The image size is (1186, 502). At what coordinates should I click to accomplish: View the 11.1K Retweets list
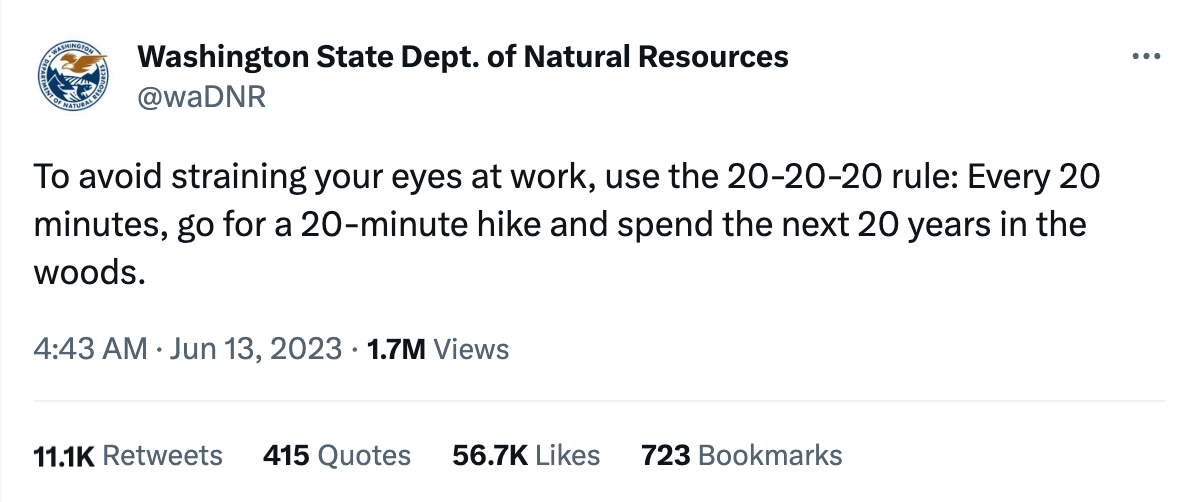click(x=128, y=456)
